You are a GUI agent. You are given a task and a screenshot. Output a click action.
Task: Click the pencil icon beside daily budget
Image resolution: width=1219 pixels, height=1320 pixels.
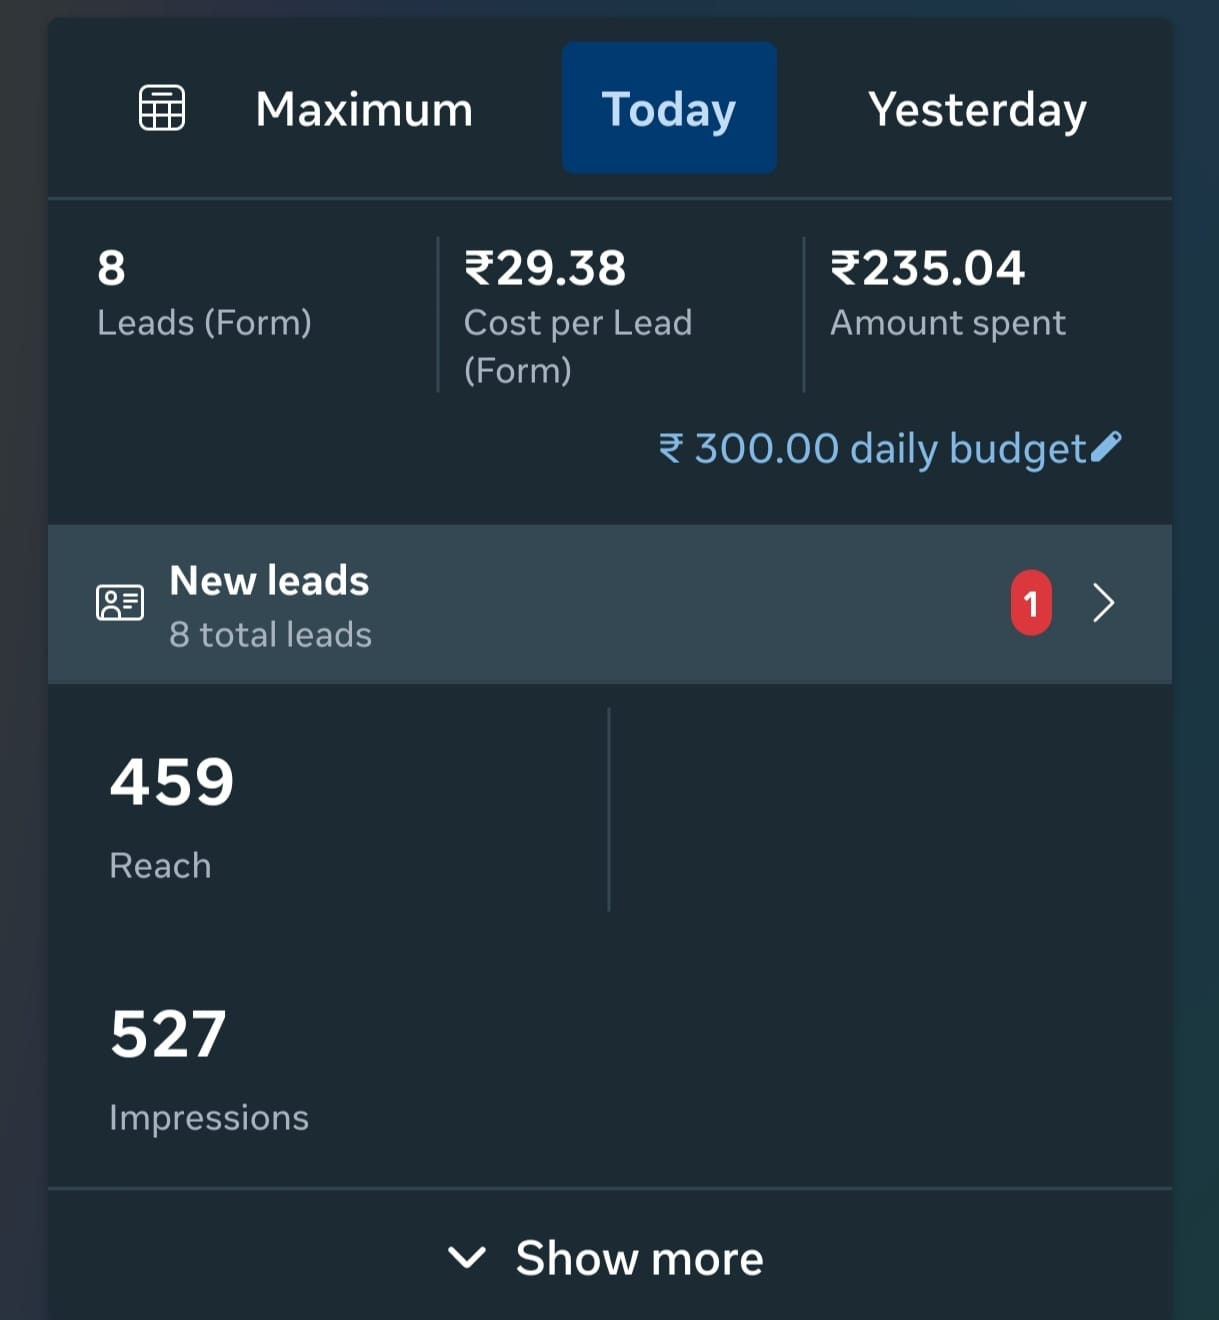point(1106,447)
